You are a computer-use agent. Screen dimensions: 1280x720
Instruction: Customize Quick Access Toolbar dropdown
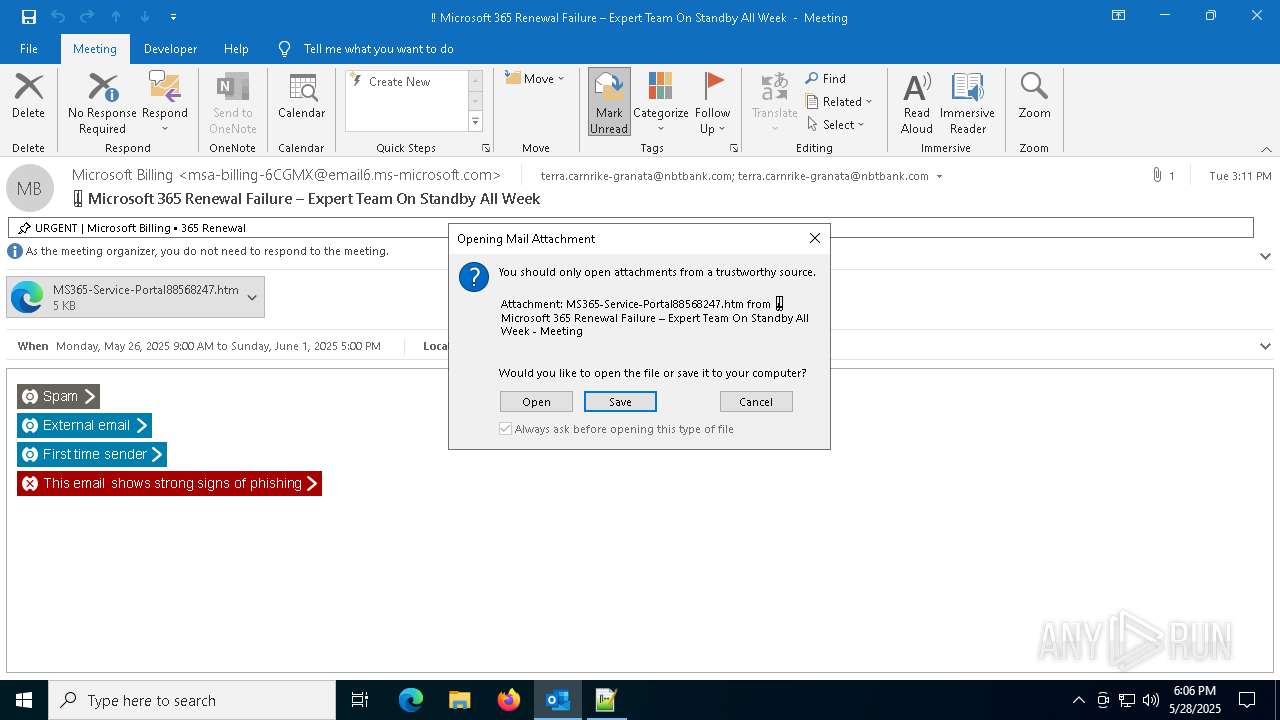[174, 17]
